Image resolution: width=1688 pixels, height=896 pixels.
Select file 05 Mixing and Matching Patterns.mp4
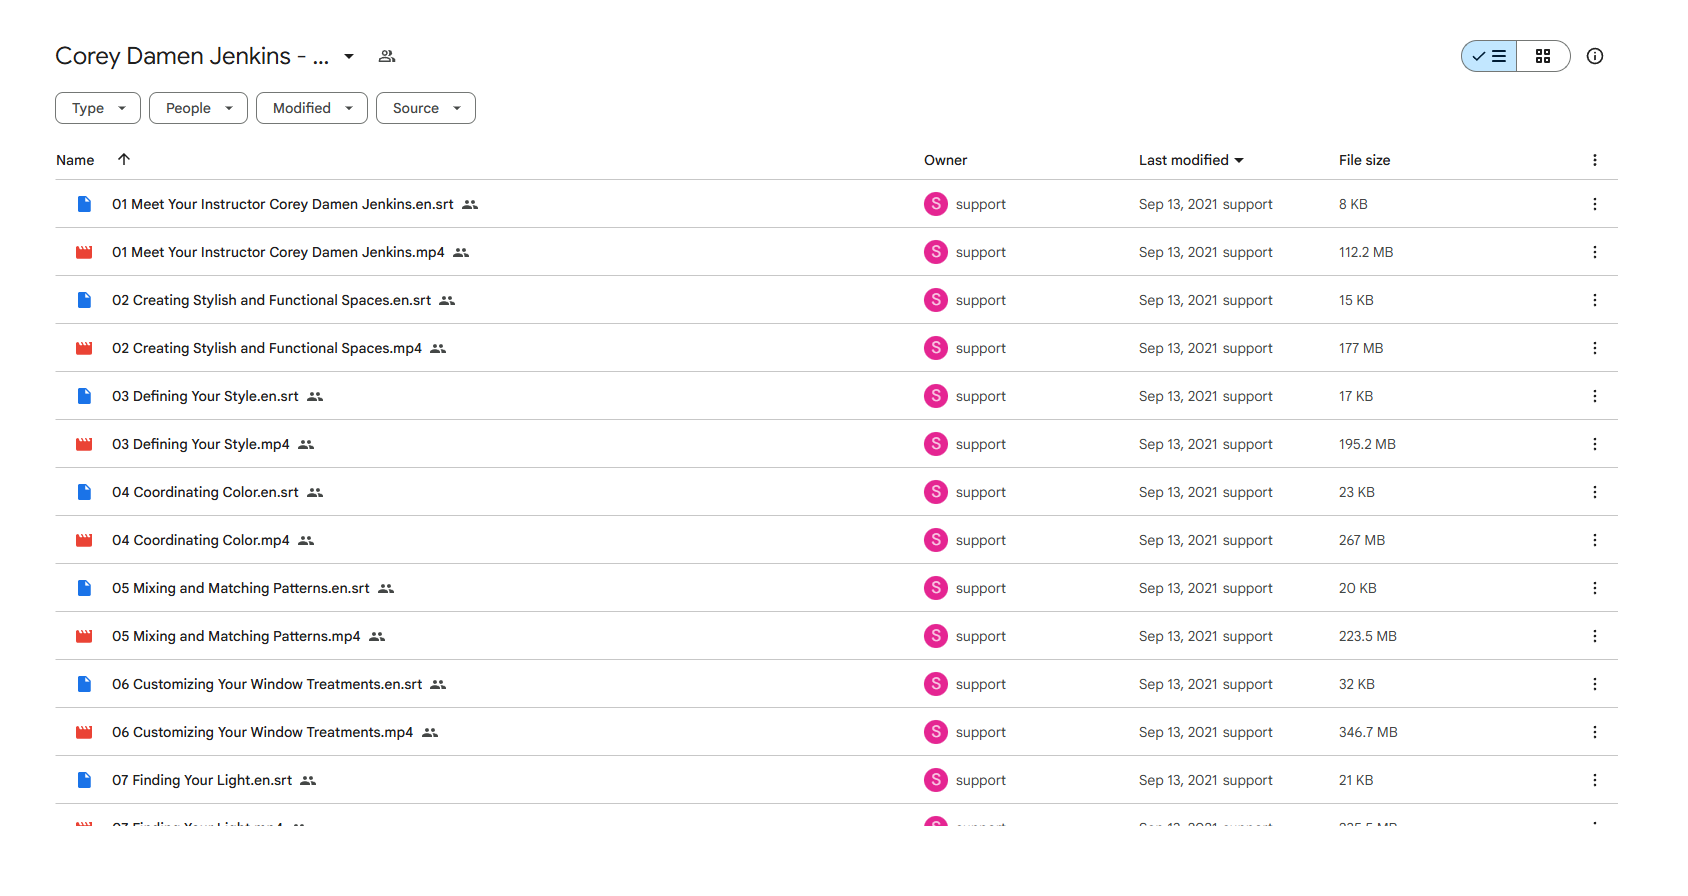tap(836, 636)
